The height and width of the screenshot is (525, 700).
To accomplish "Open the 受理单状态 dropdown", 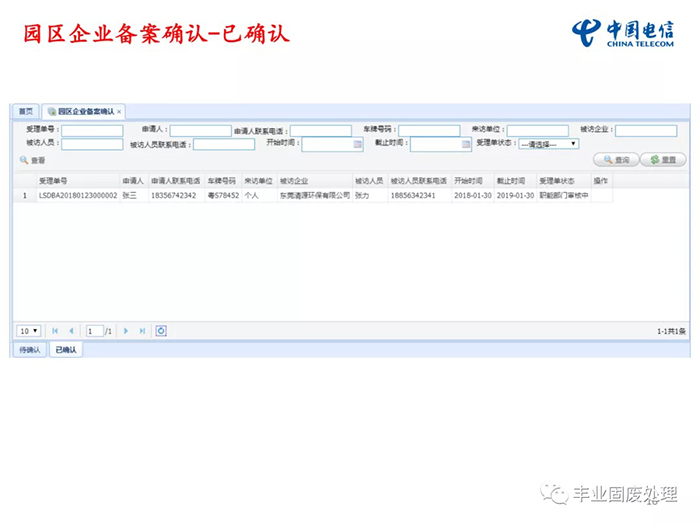I will point(548,144).
